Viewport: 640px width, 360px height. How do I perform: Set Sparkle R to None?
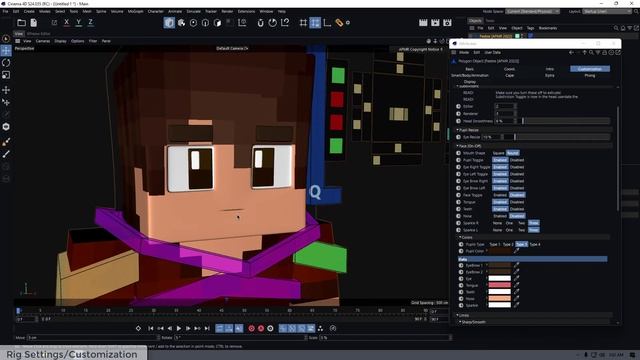(x=497, y=223)
